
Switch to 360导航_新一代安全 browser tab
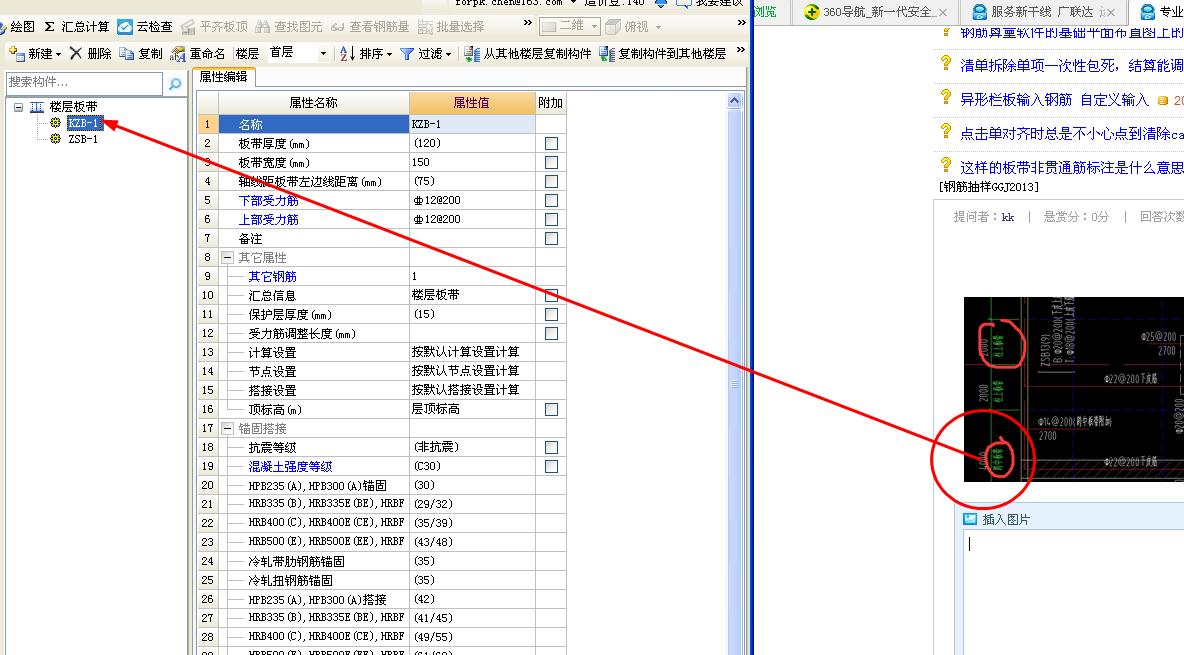tap(876, 12)
